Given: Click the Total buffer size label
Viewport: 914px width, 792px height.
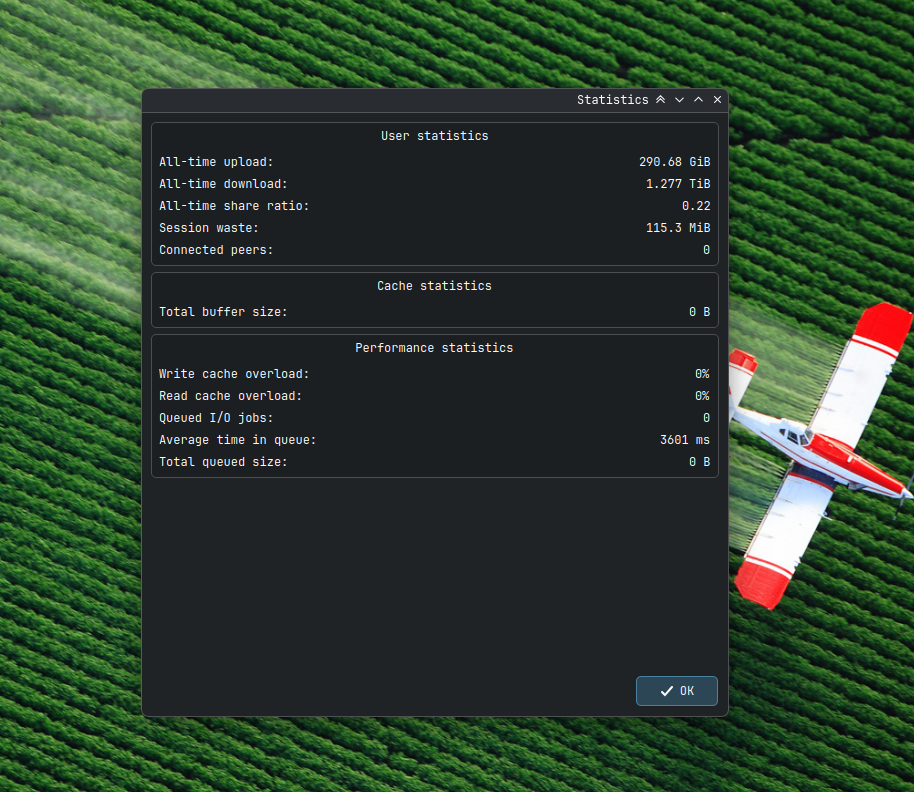Looking at the screenshot, I should point(223,312).
